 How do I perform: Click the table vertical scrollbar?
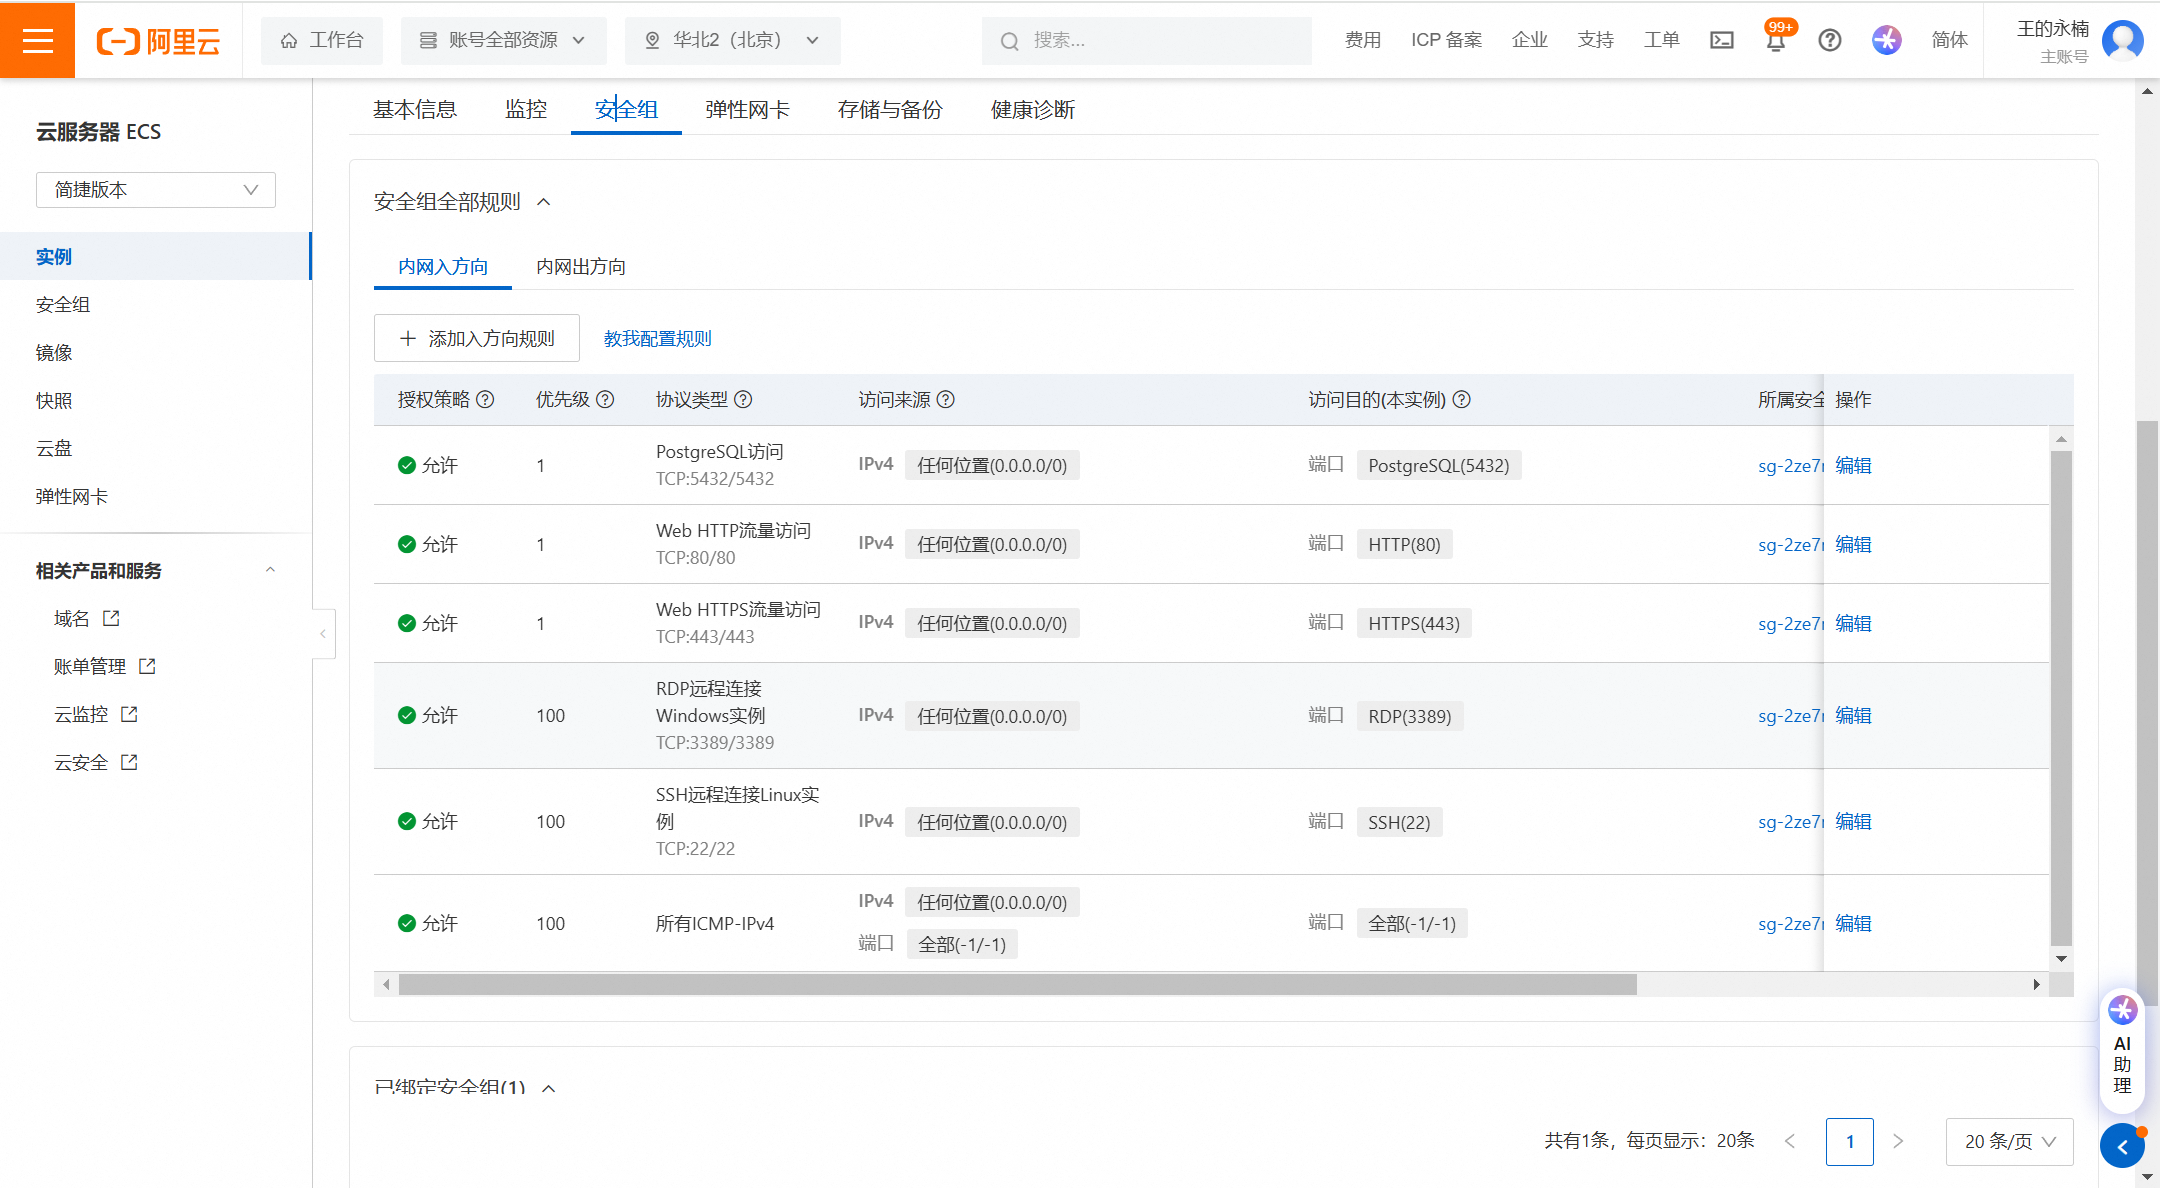coord(2061,698)
